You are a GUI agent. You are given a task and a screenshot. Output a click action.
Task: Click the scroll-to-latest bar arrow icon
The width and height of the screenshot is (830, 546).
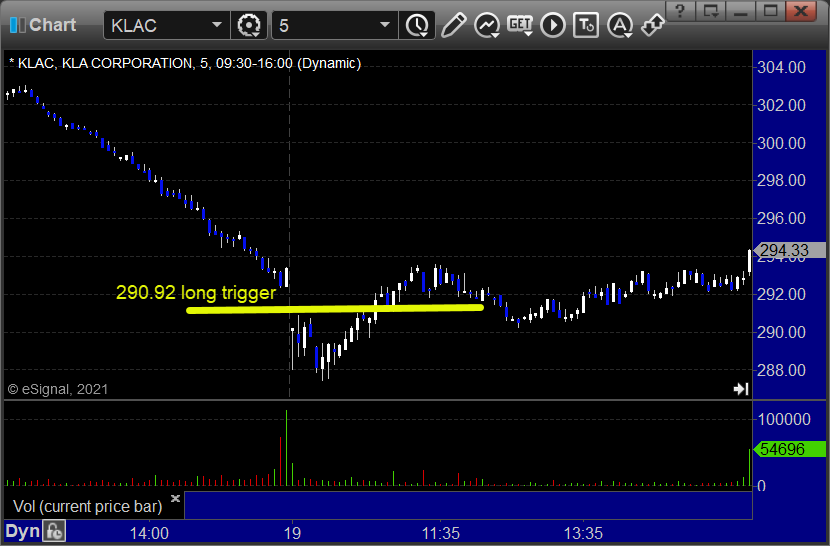741,389
